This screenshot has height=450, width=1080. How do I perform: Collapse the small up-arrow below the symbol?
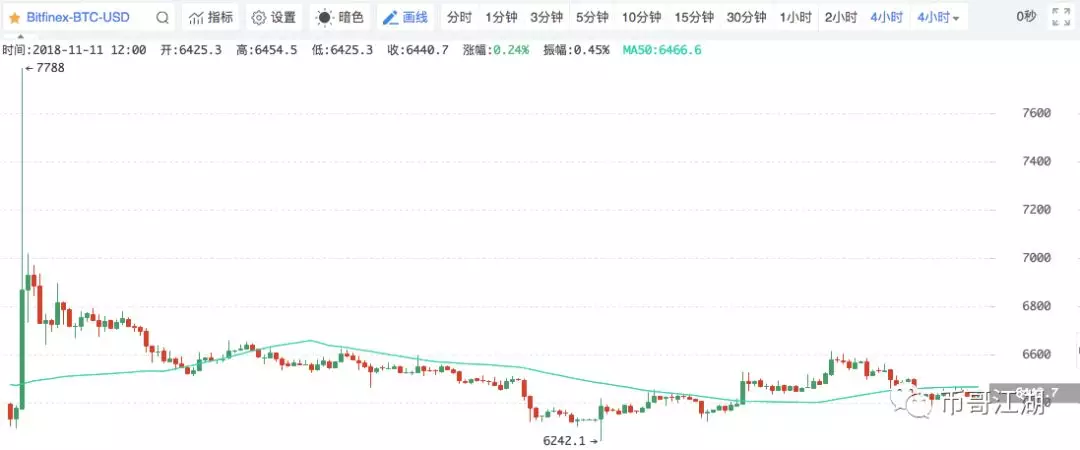pos(20,36)
